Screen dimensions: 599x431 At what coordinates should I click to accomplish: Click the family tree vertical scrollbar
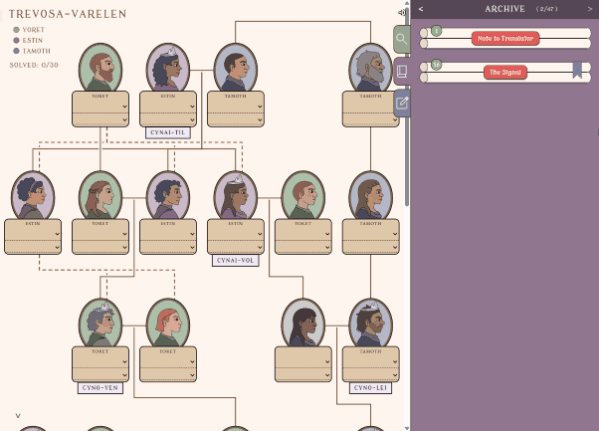[x=407, y=106]
